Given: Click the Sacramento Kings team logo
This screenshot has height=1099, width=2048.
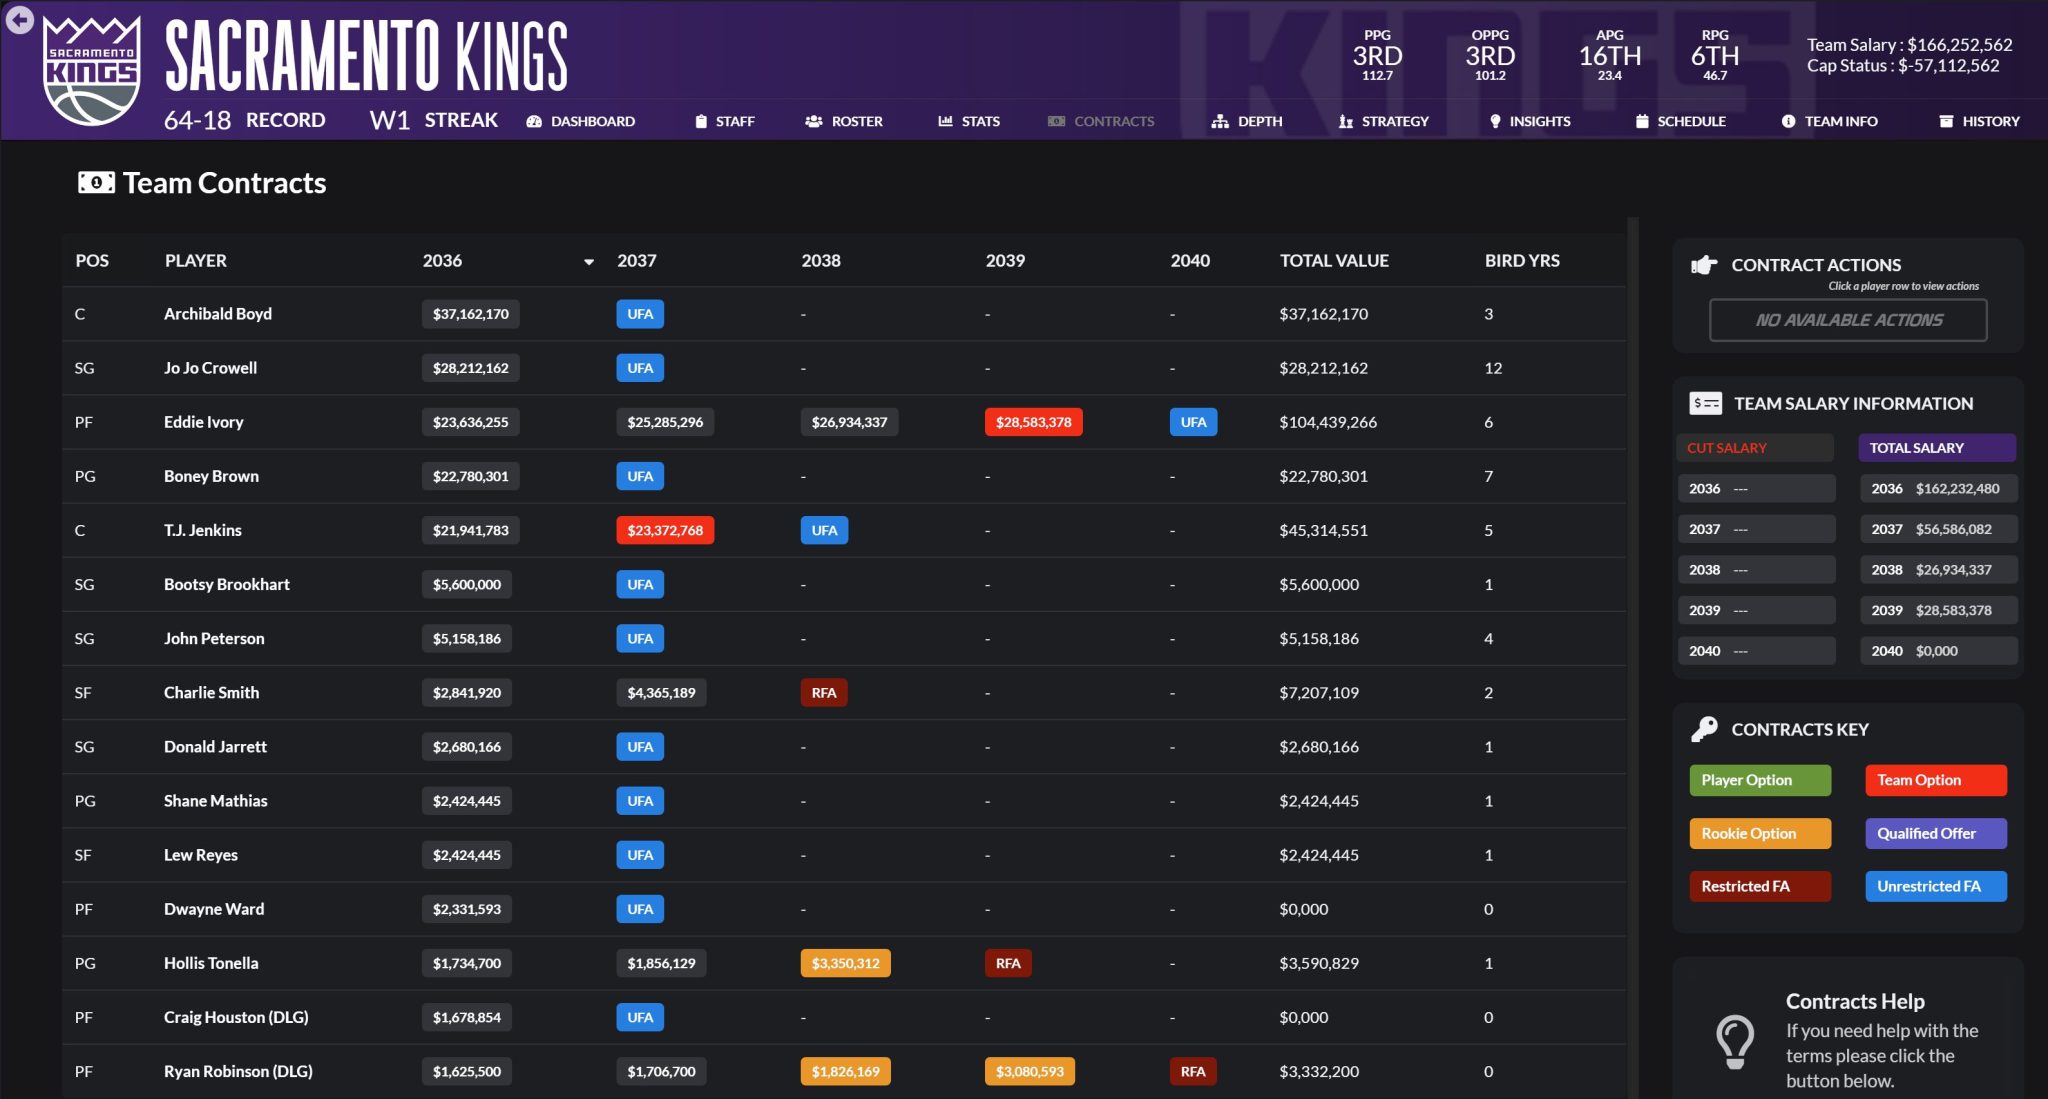Looking at the screenshot, I should [92, 70].
